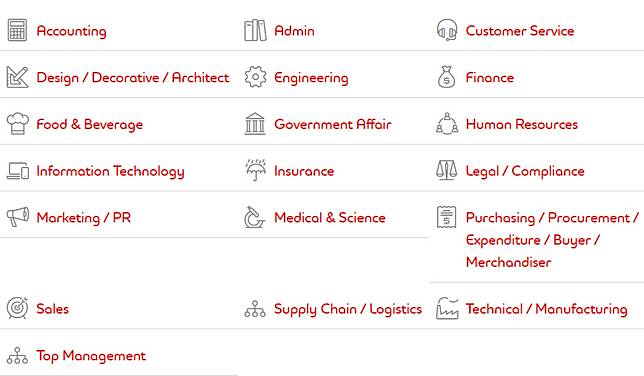The width and height of the screenshot is (644, 376).
Task: Click the megaphone Marketing / PR icon
Action: (x=18, y=217)
